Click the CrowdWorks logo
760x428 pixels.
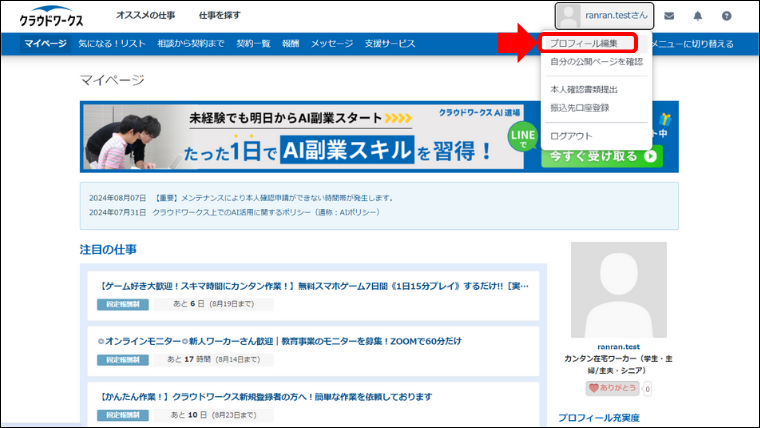coord(51,16)
